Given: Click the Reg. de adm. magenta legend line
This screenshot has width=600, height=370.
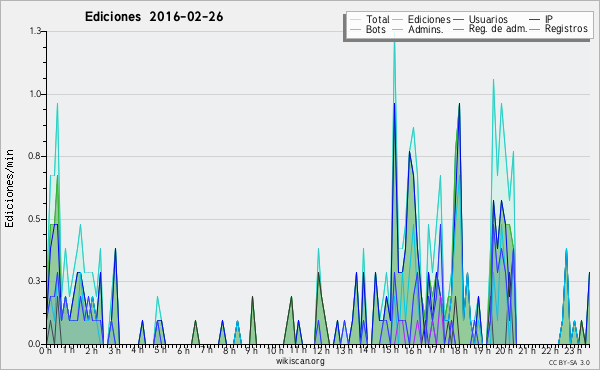Looking at the screenshot, I should (458, 29).
